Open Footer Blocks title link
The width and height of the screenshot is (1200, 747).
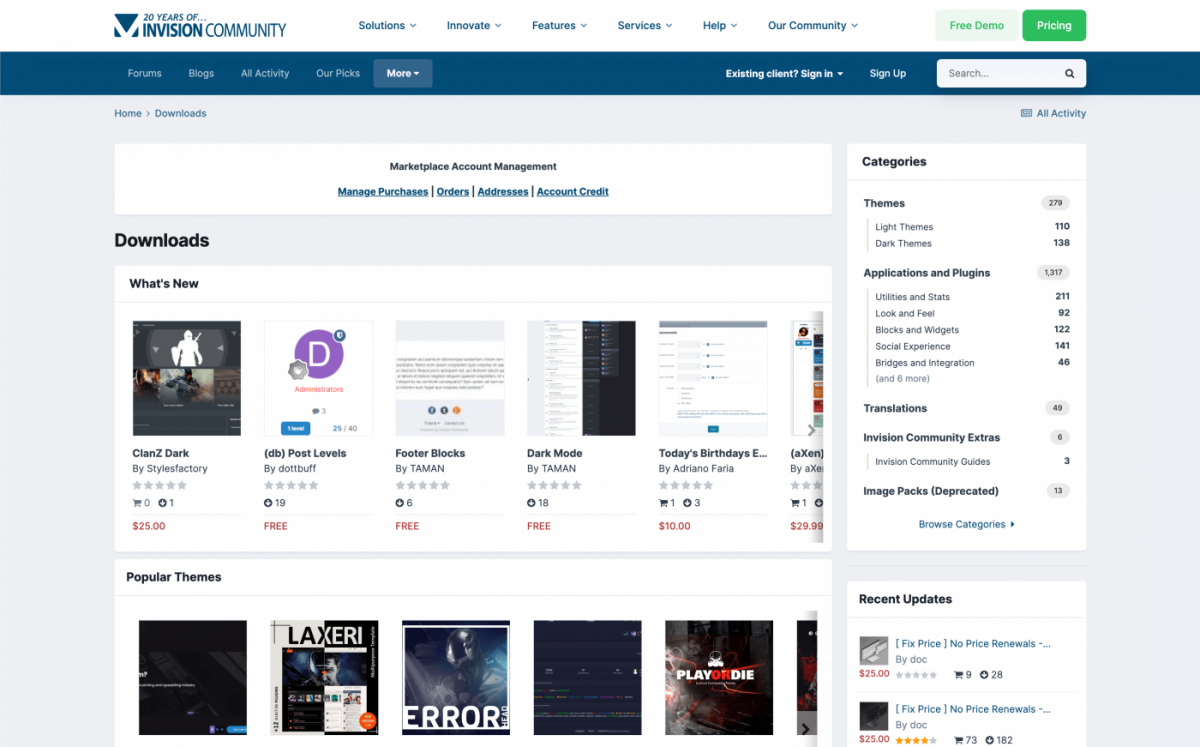pos(430,453)
